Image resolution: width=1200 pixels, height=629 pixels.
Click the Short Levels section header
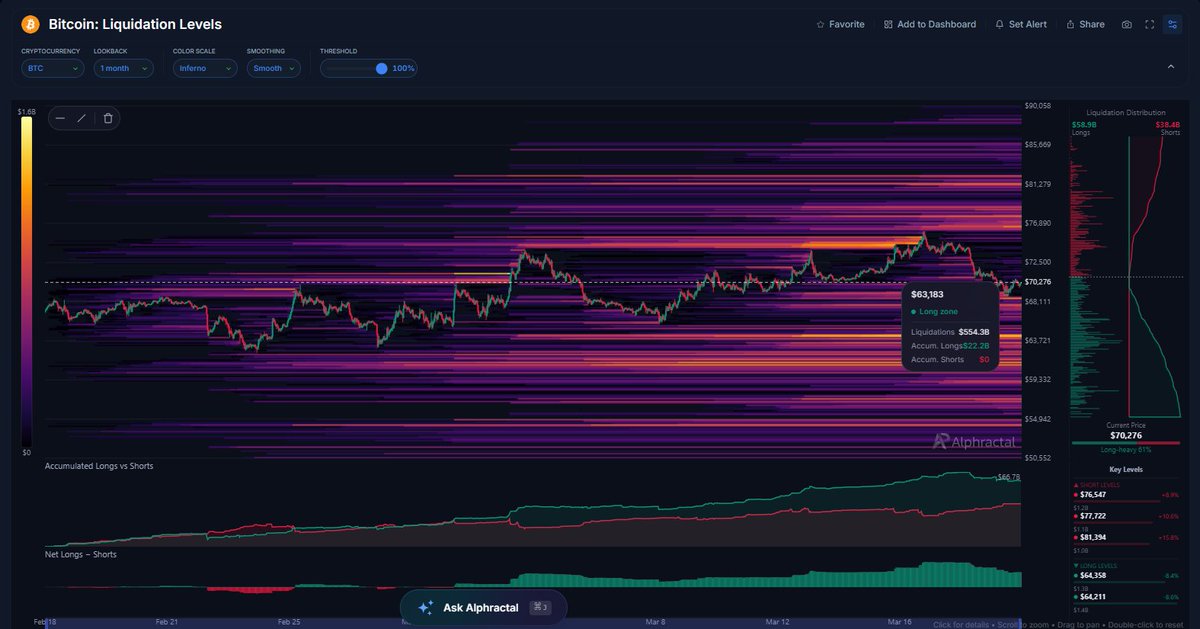[x=1096, y=484]
